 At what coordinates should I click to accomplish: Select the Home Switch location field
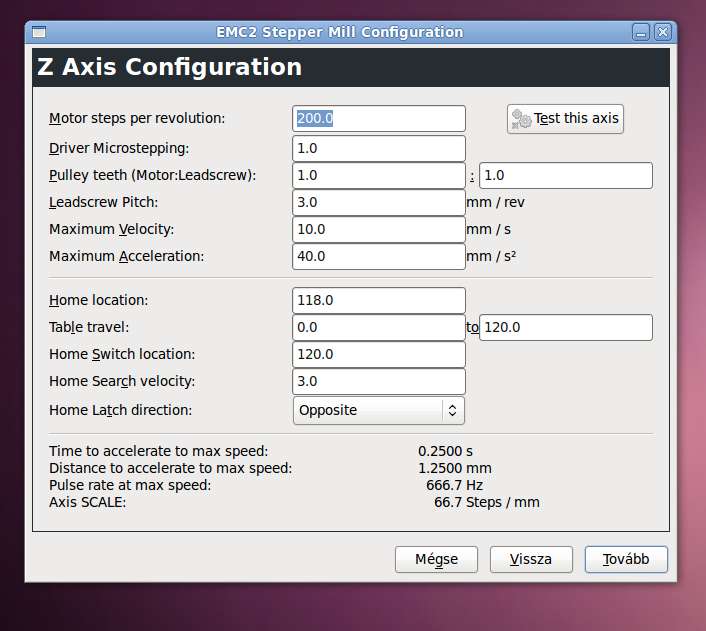coord(379,354)
